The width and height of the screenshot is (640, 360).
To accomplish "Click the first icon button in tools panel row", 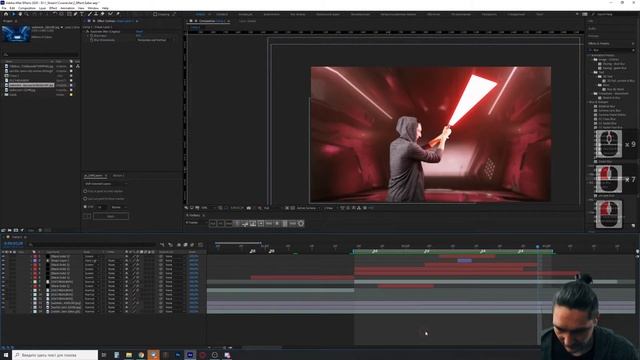I will (213, 224).
